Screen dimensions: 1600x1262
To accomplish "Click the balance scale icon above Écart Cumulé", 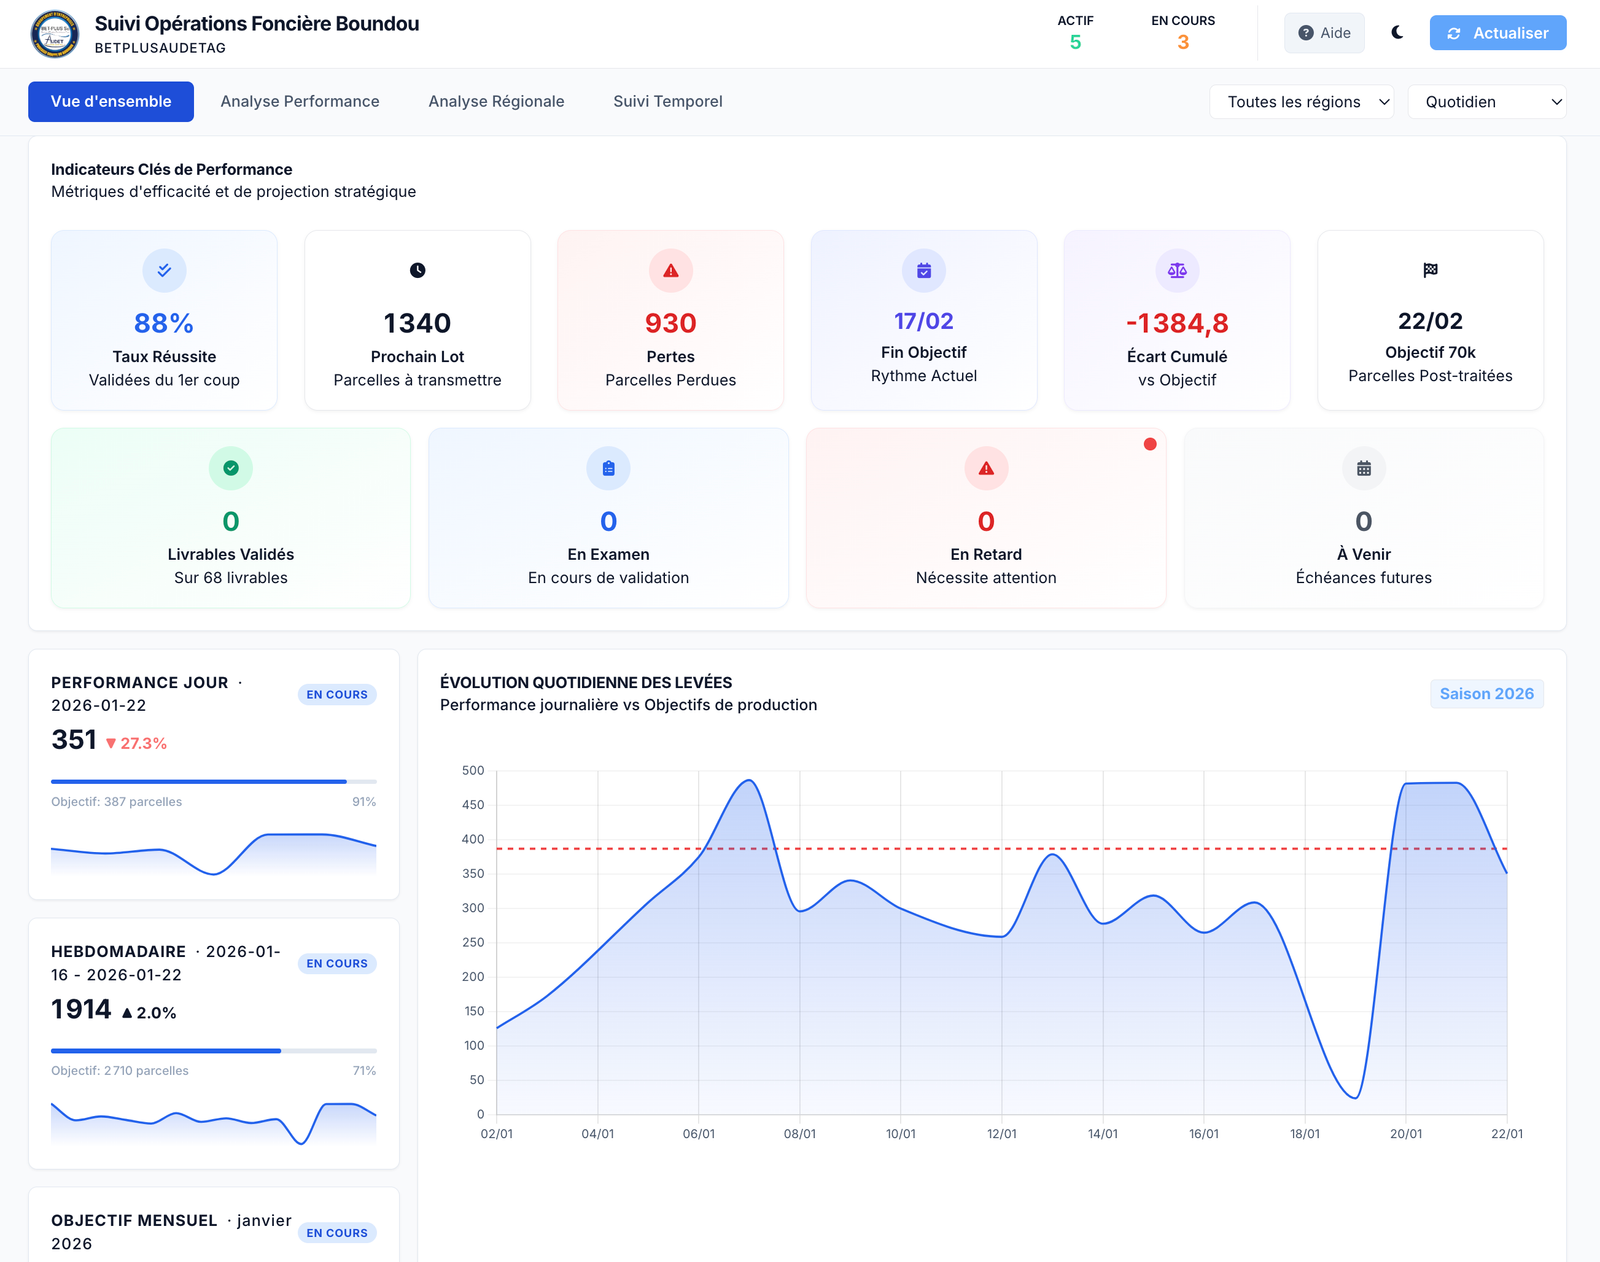I will coord(1177,270).
